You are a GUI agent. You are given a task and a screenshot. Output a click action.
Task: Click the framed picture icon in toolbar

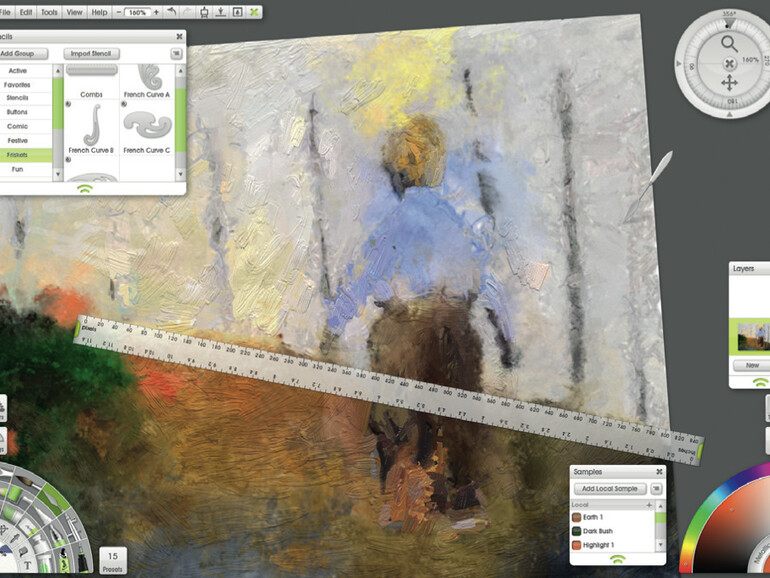click(x=237, y=12)
